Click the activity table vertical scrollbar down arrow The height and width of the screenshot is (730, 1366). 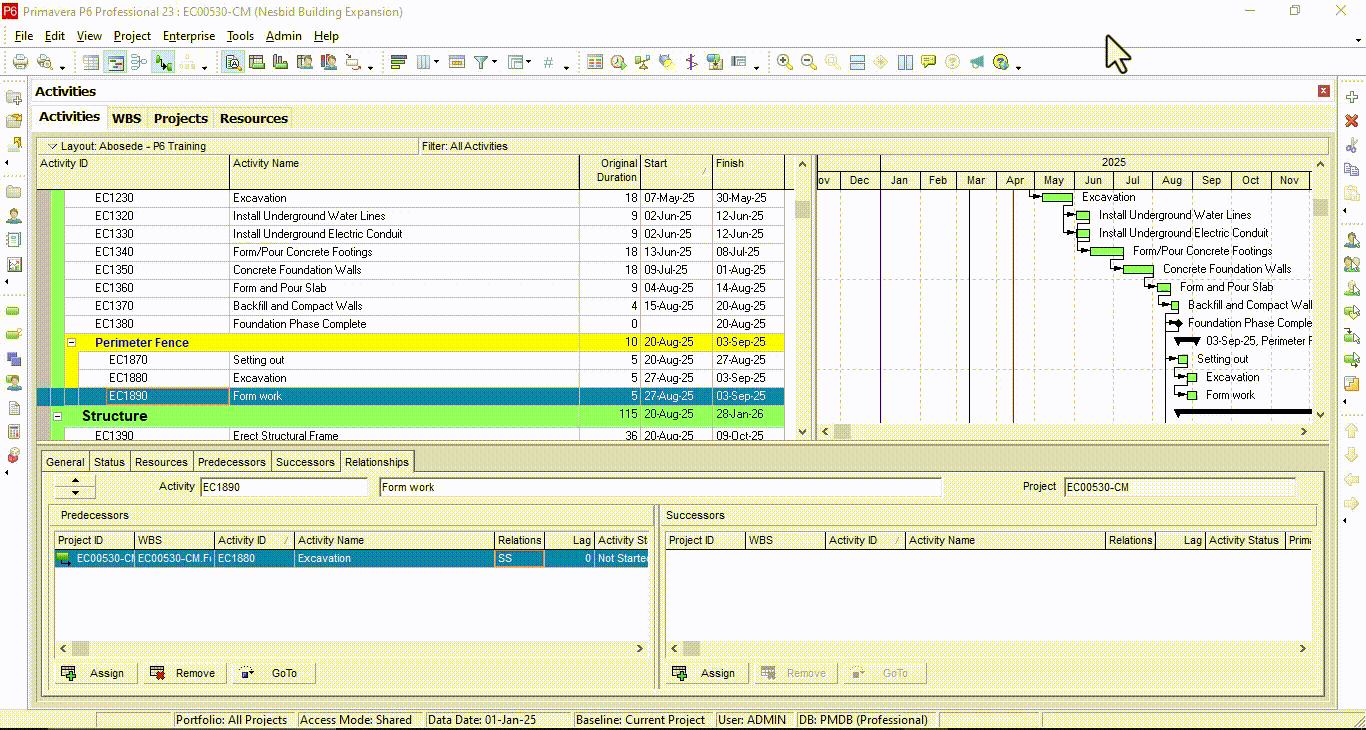(x=802, y=431)
